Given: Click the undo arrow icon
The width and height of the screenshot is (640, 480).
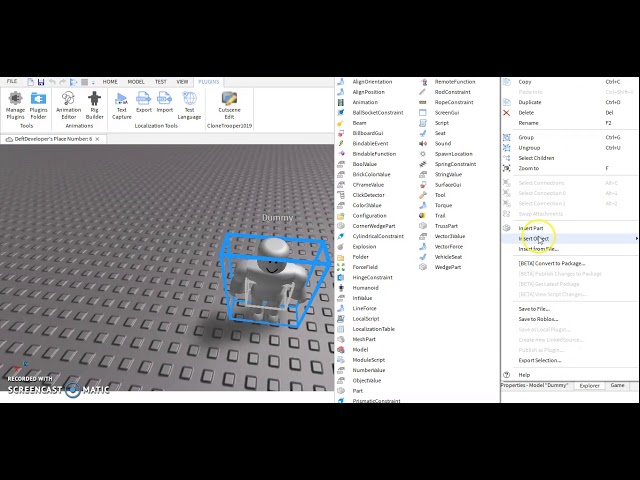Looking at the screenshot, I should 52,82.
